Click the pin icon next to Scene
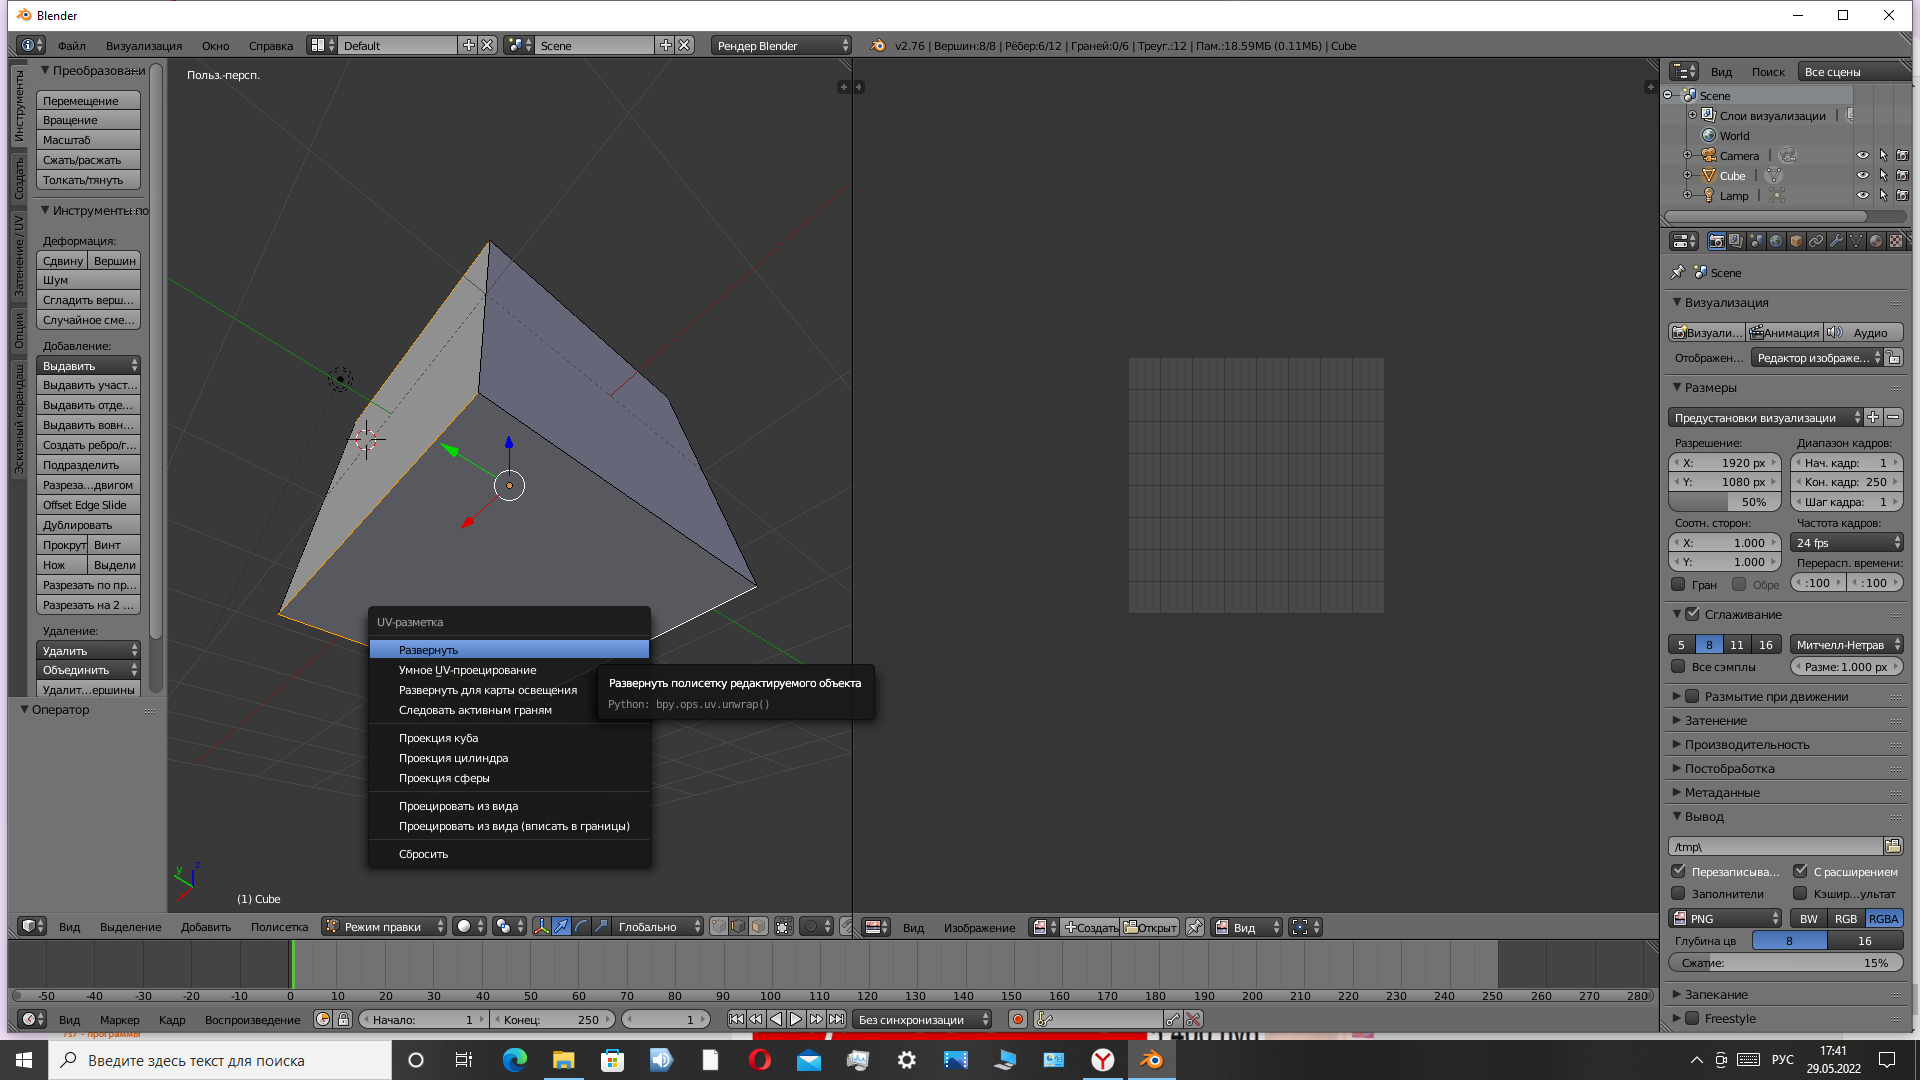The image size is (1920, 1080). [1678, 272]
